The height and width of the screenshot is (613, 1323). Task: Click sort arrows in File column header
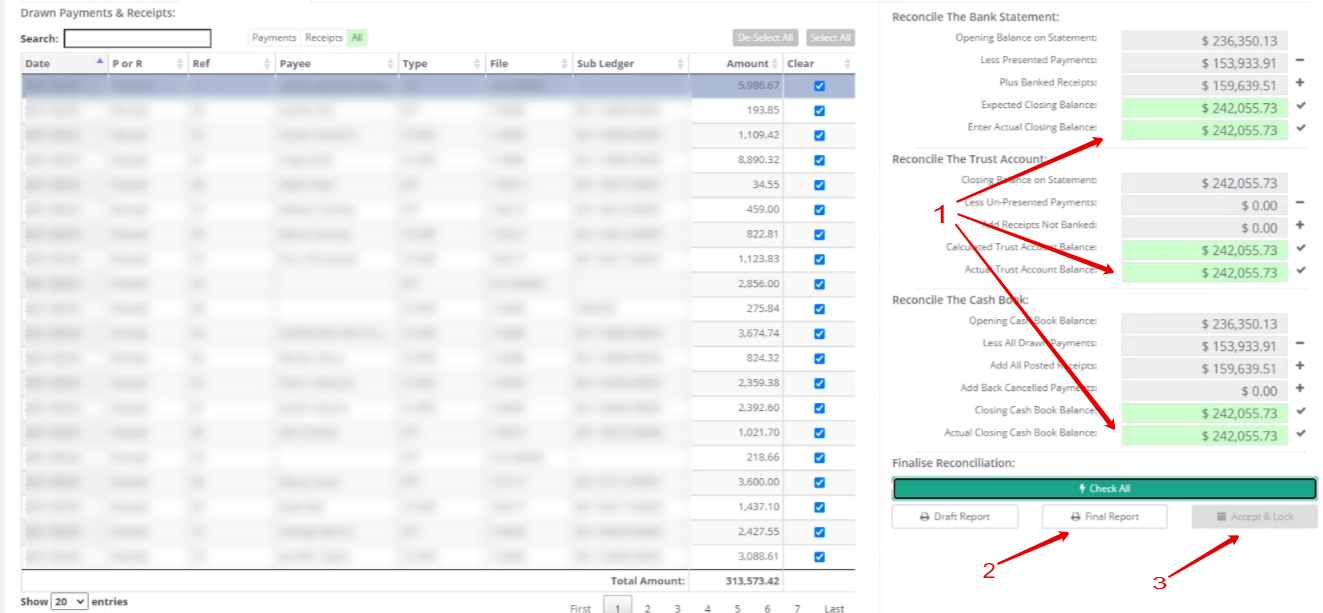(x=562, y=63)
